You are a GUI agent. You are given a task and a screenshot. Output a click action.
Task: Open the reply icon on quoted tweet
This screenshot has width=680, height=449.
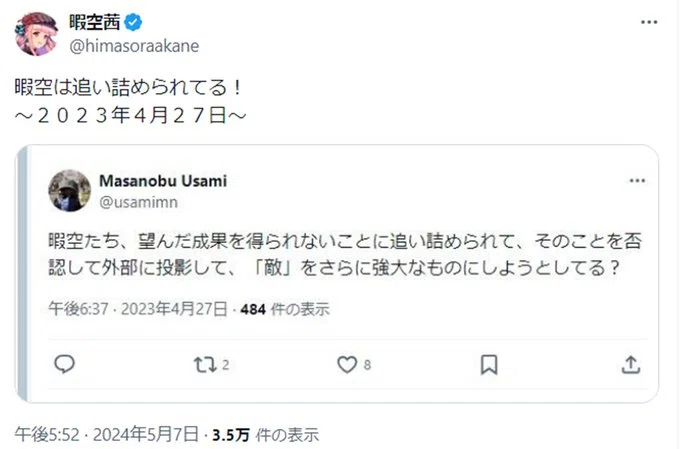click(x=65, y=364)
